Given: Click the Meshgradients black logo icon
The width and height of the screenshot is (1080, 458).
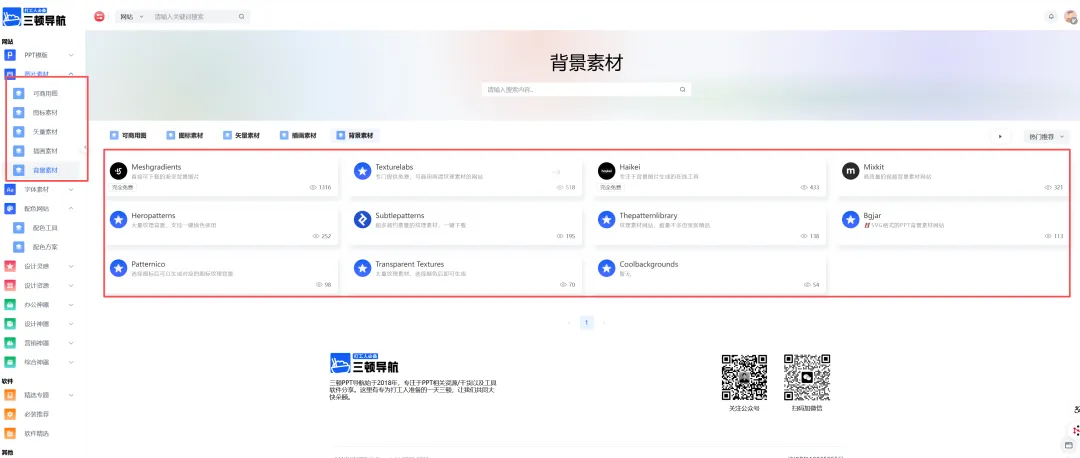Looking at the screenshot, I should 118,171.
